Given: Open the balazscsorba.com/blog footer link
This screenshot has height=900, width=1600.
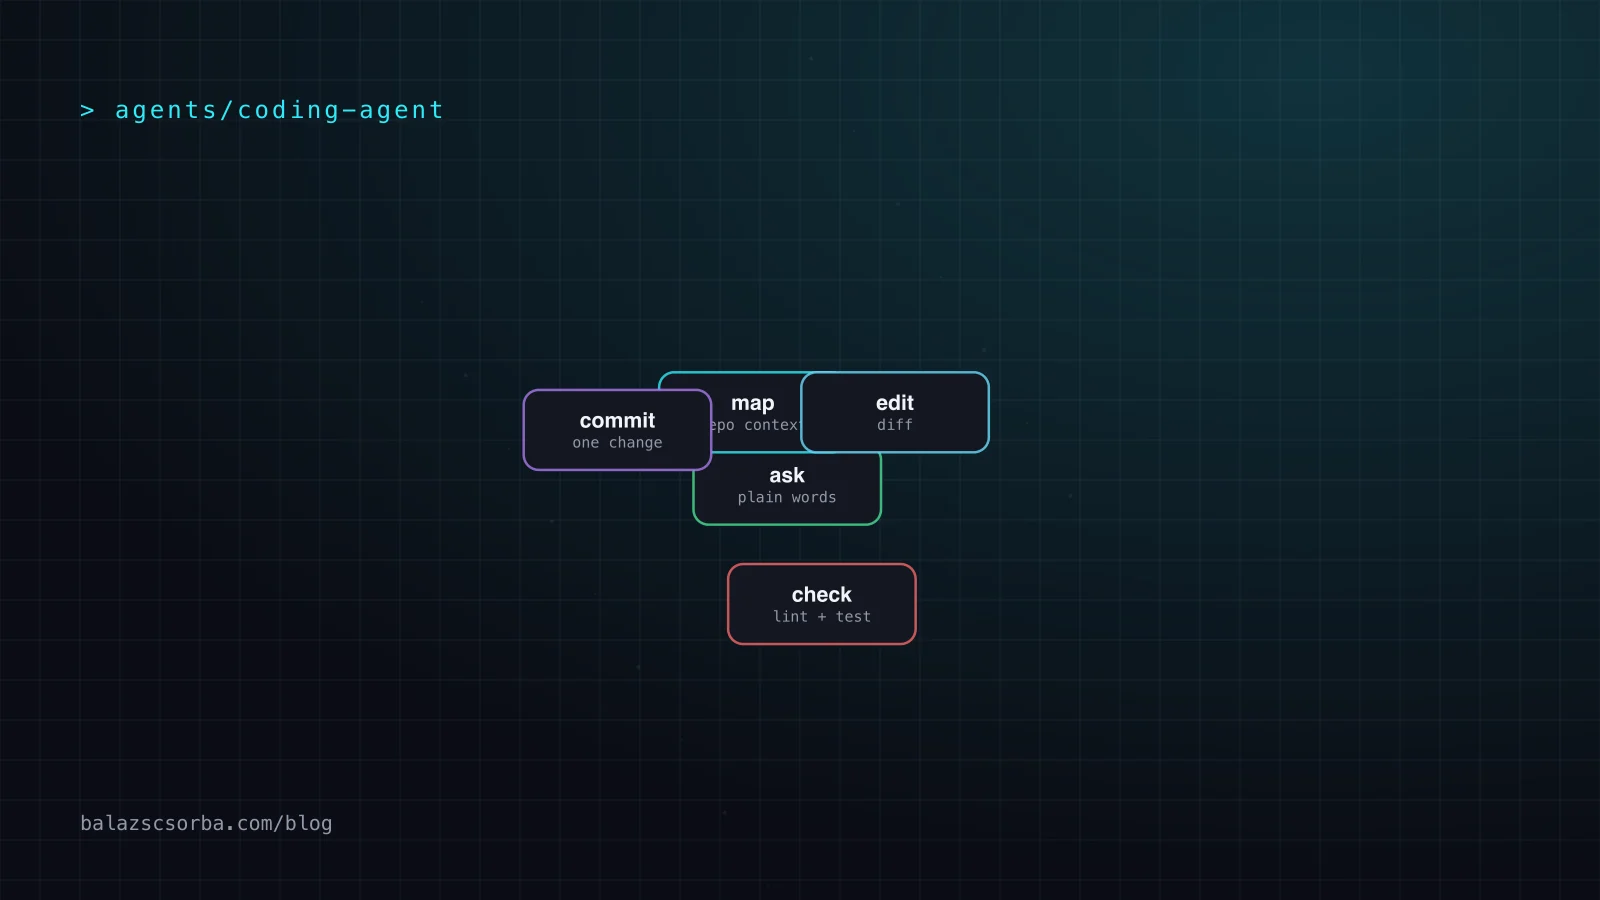Looking at the screenshot, I should (x=206, y=823).
